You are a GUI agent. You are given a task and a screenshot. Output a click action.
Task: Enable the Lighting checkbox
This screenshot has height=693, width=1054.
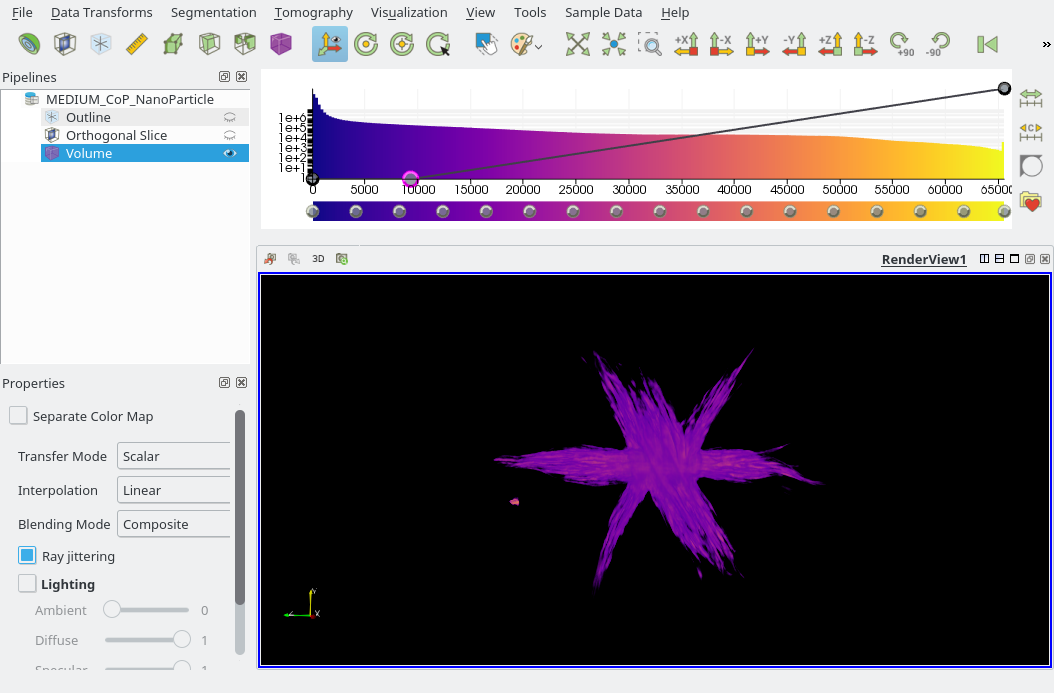[x=27, y=583]
